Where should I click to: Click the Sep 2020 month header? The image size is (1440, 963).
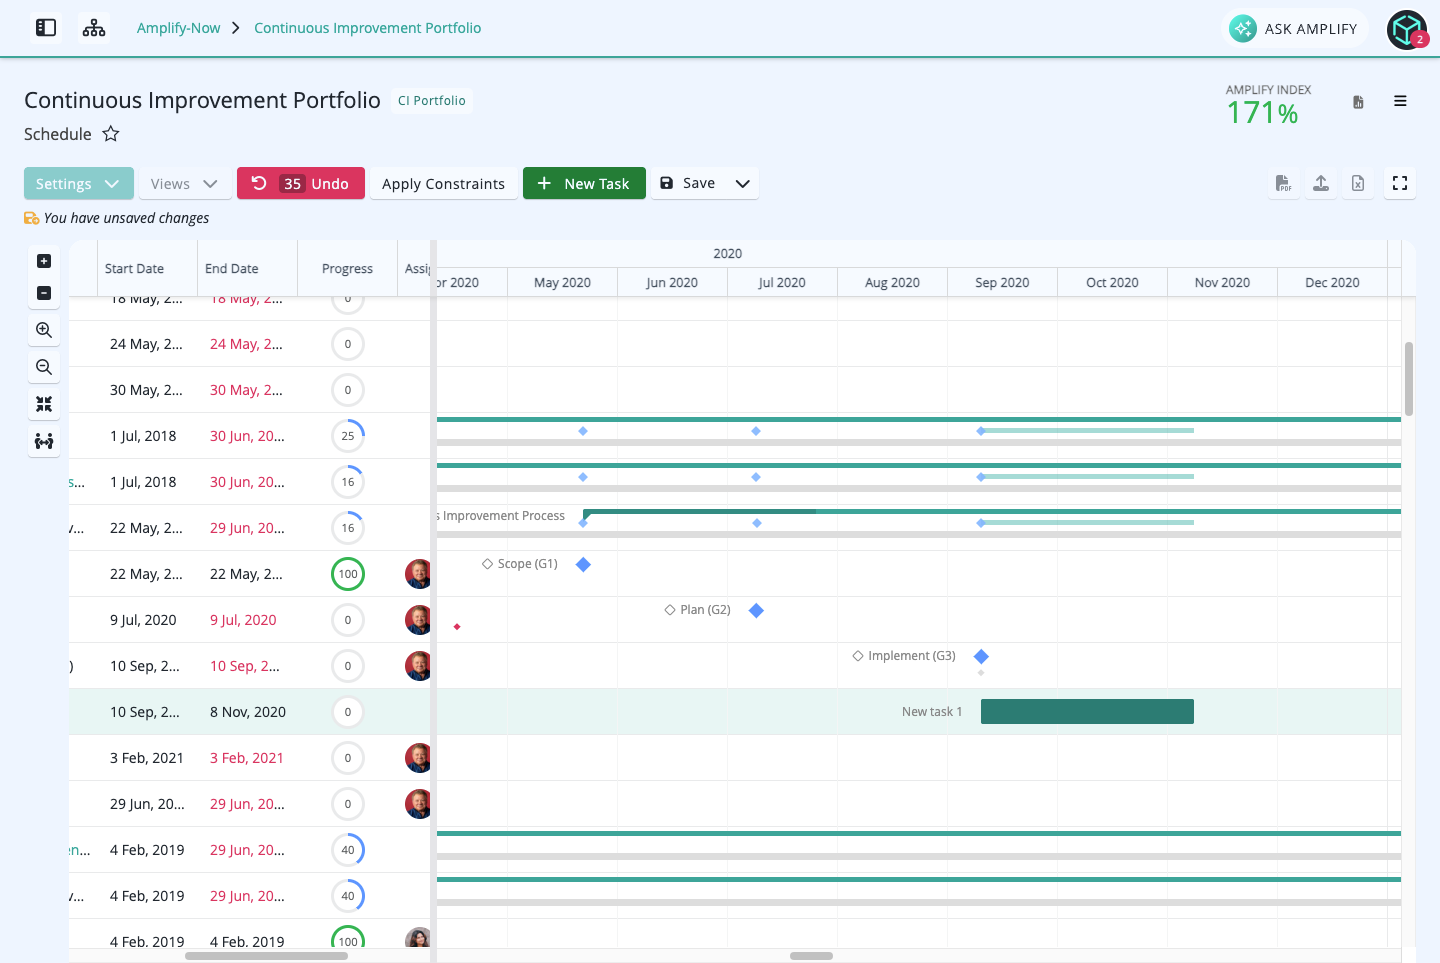[1002, 282]
